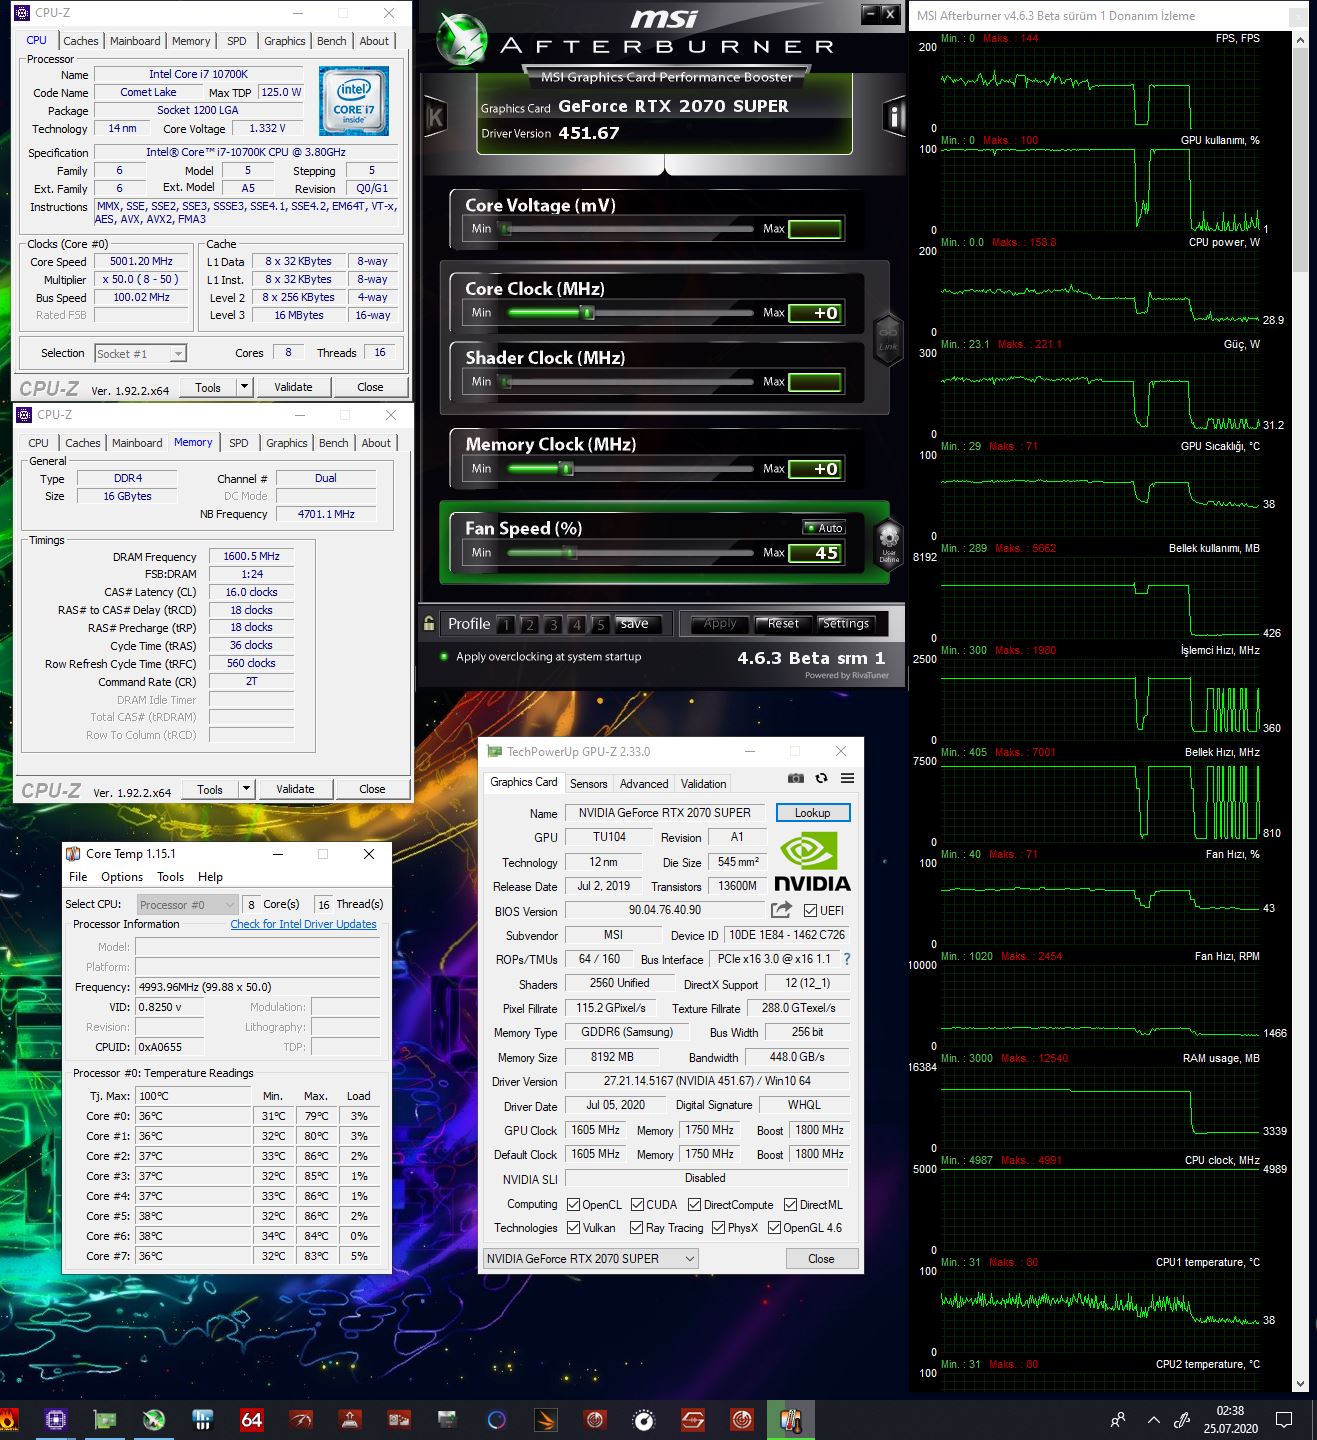Click the Core Clock slider handle
This screenshot has width=1317, height=1440.
point(588,313)
